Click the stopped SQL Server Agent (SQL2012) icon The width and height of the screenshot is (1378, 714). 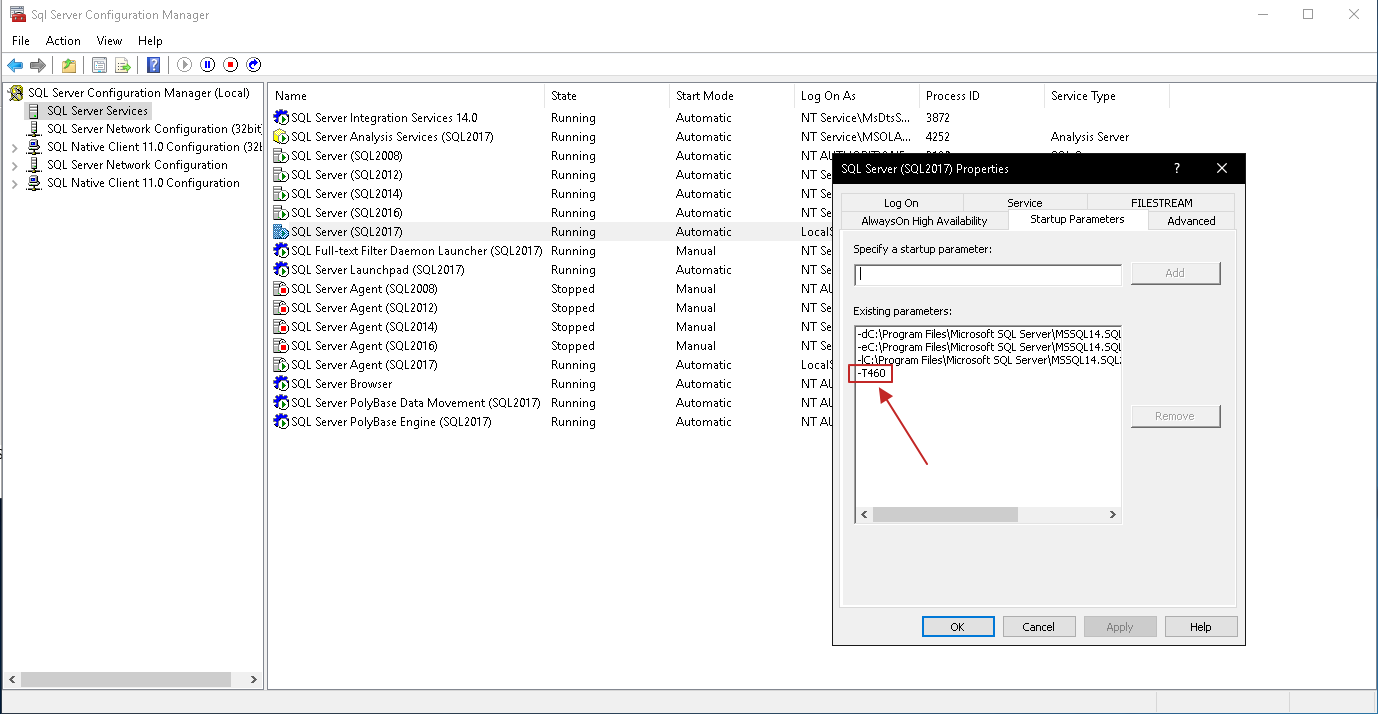tap(281, 308)
